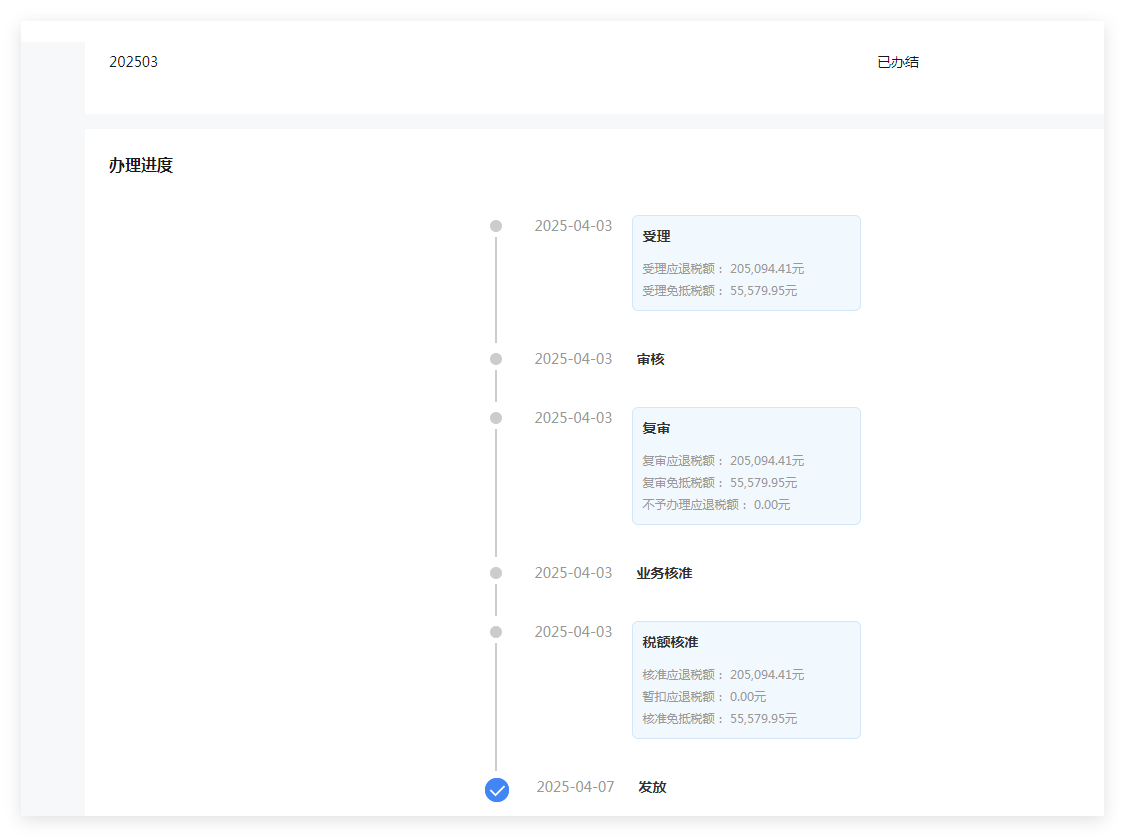Select the grey timeline dot for 受理

pyautogui.click(x=496, y=226)
